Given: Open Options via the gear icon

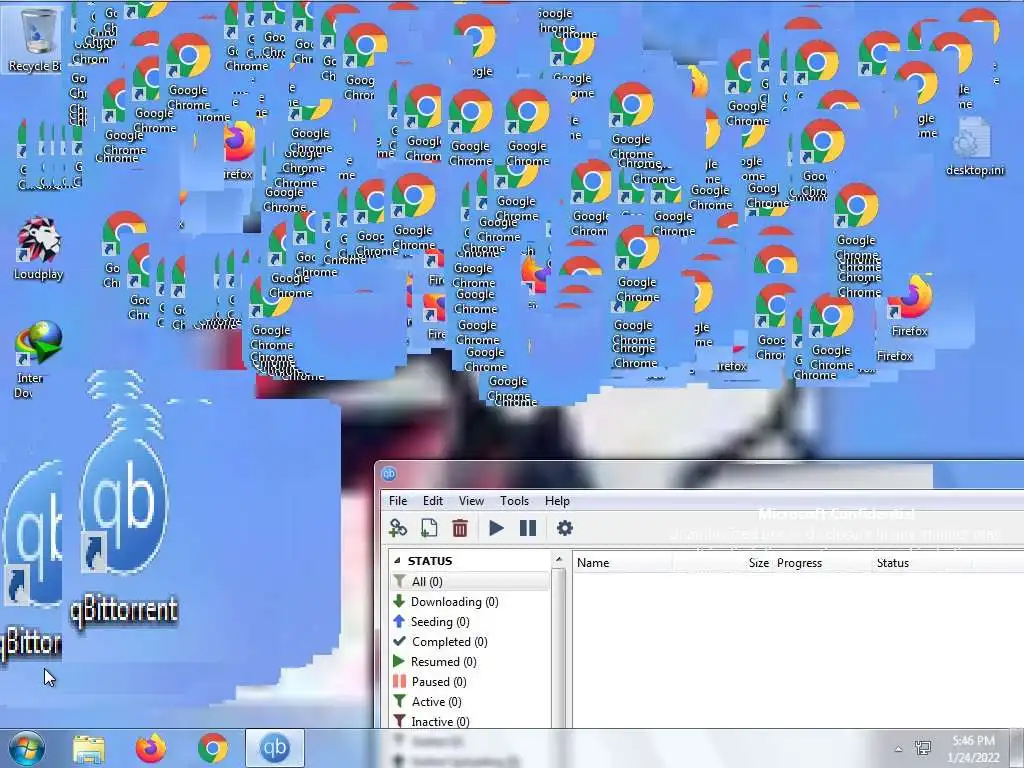Looking at the screenshot, I should (x=564, y=528).
